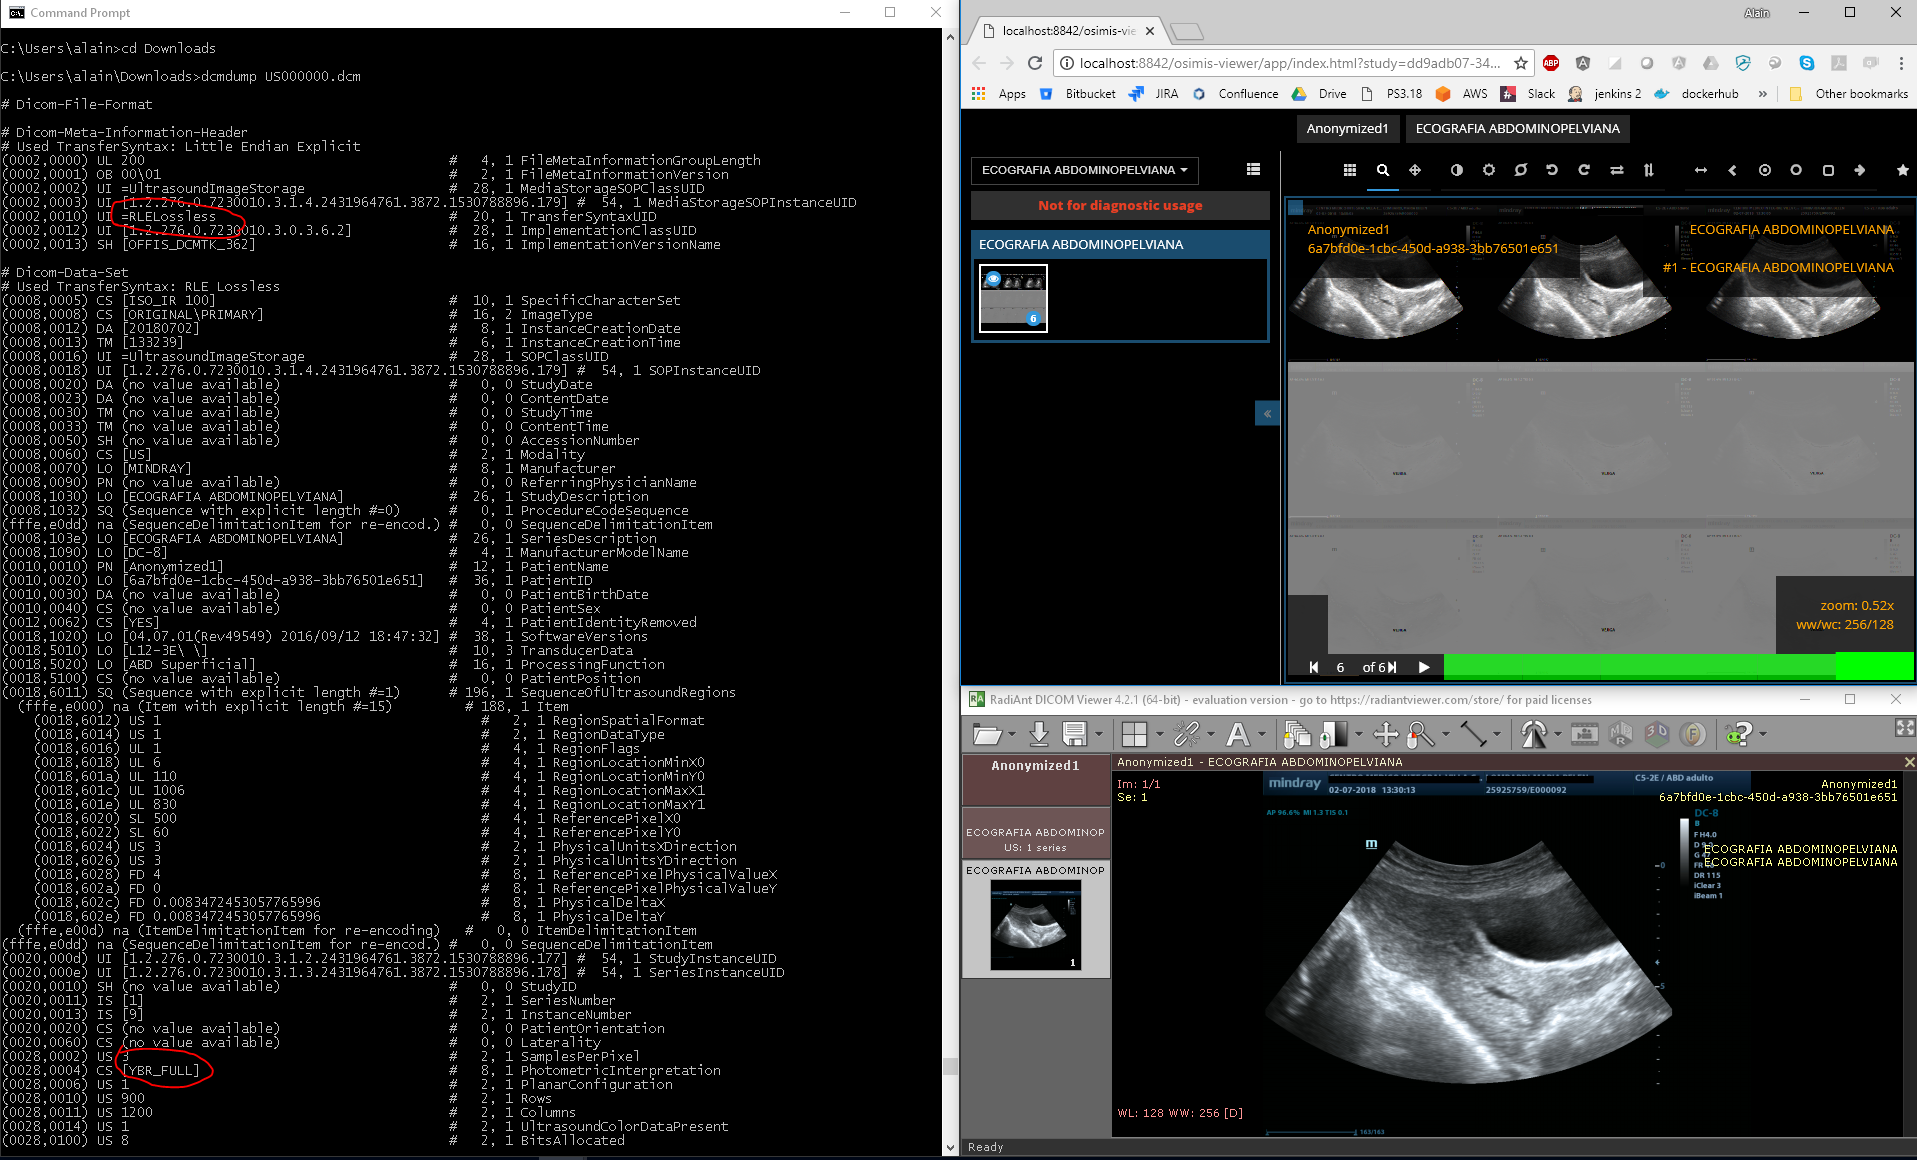Select the RadiAnt ultrasound series thumbnail

(1035, 925)
